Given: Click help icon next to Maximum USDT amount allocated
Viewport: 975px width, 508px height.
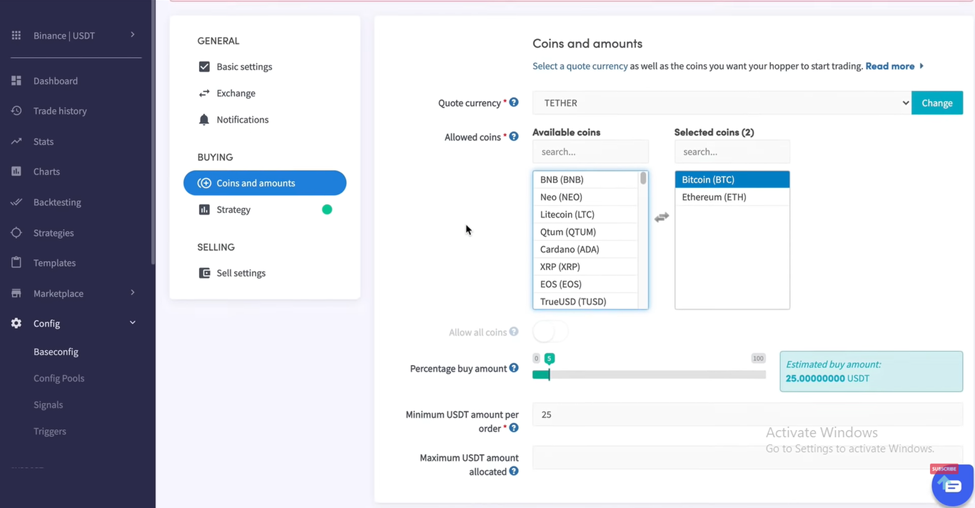Looking at the screenshot, I should (x=514, y=471).
